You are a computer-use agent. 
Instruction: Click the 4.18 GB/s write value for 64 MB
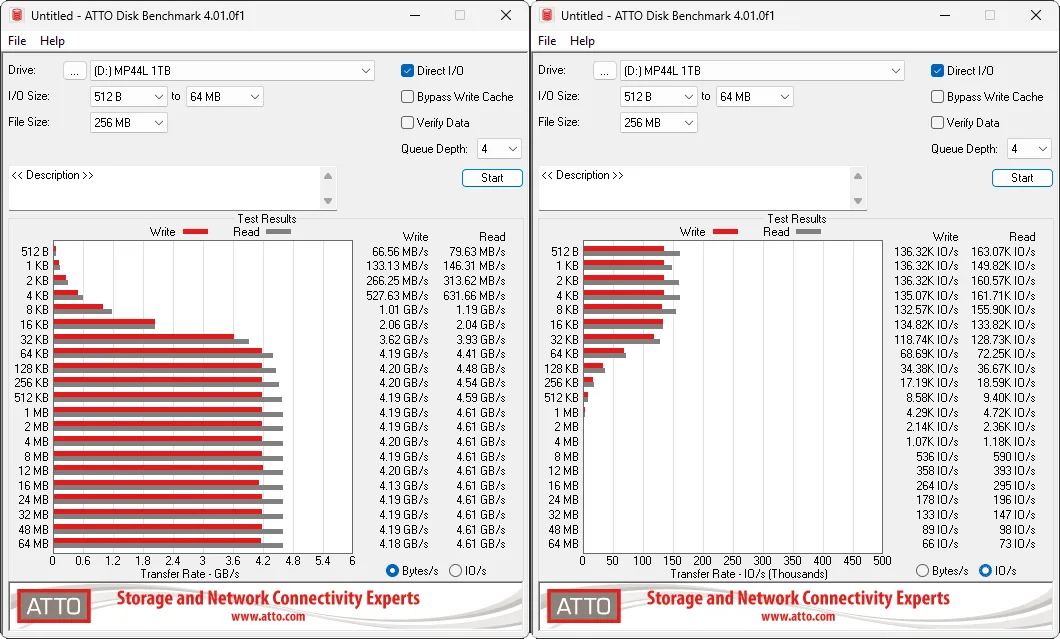404,544
